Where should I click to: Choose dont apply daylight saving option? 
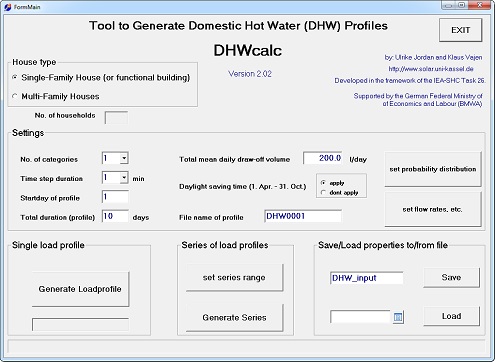pyautogui.click(x=323, y=192)
